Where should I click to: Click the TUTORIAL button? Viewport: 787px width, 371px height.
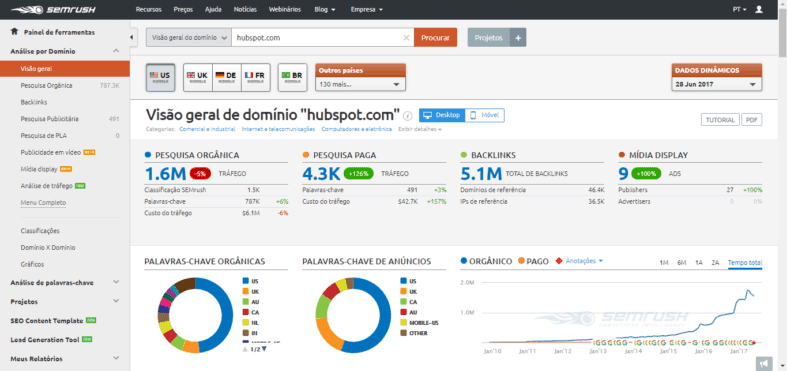coord(720,120)
